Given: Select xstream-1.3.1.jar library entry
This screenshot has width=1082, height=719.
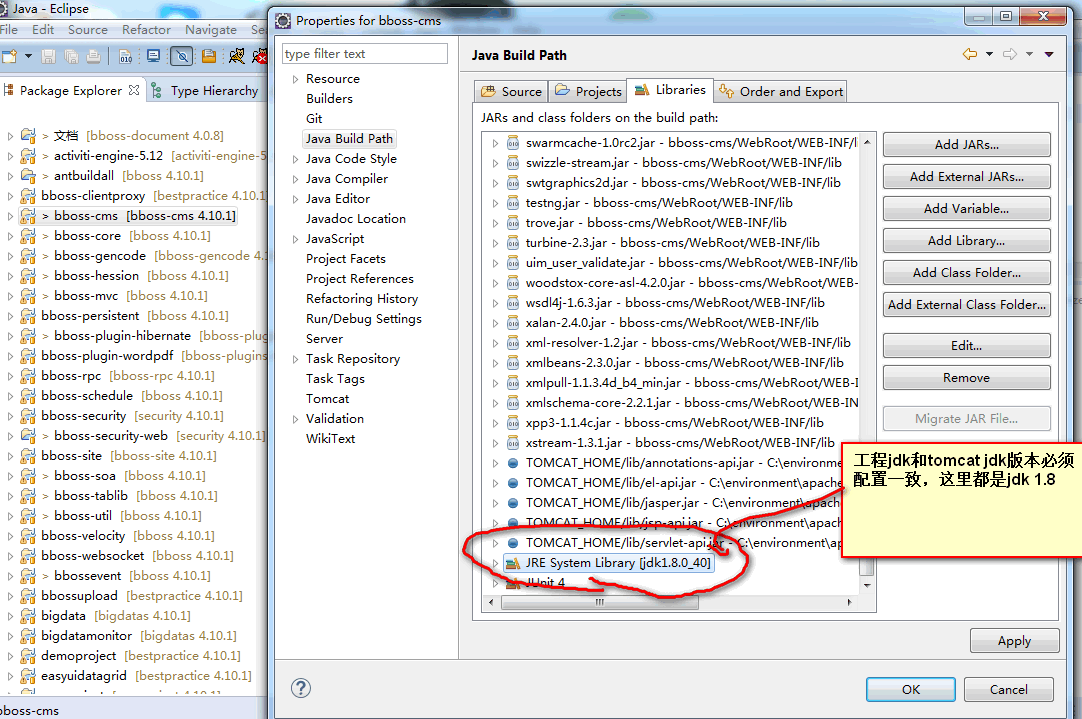Looking at the screenshot, I should point(680,442).
